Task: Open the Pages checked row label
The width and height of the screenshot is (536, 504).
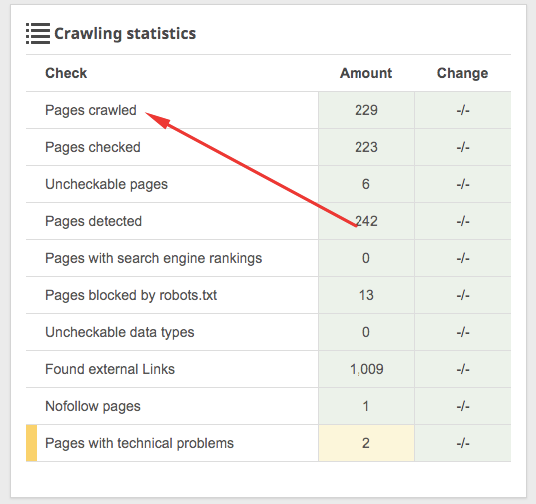Action: pyautogui.click(x=93, y=147)
